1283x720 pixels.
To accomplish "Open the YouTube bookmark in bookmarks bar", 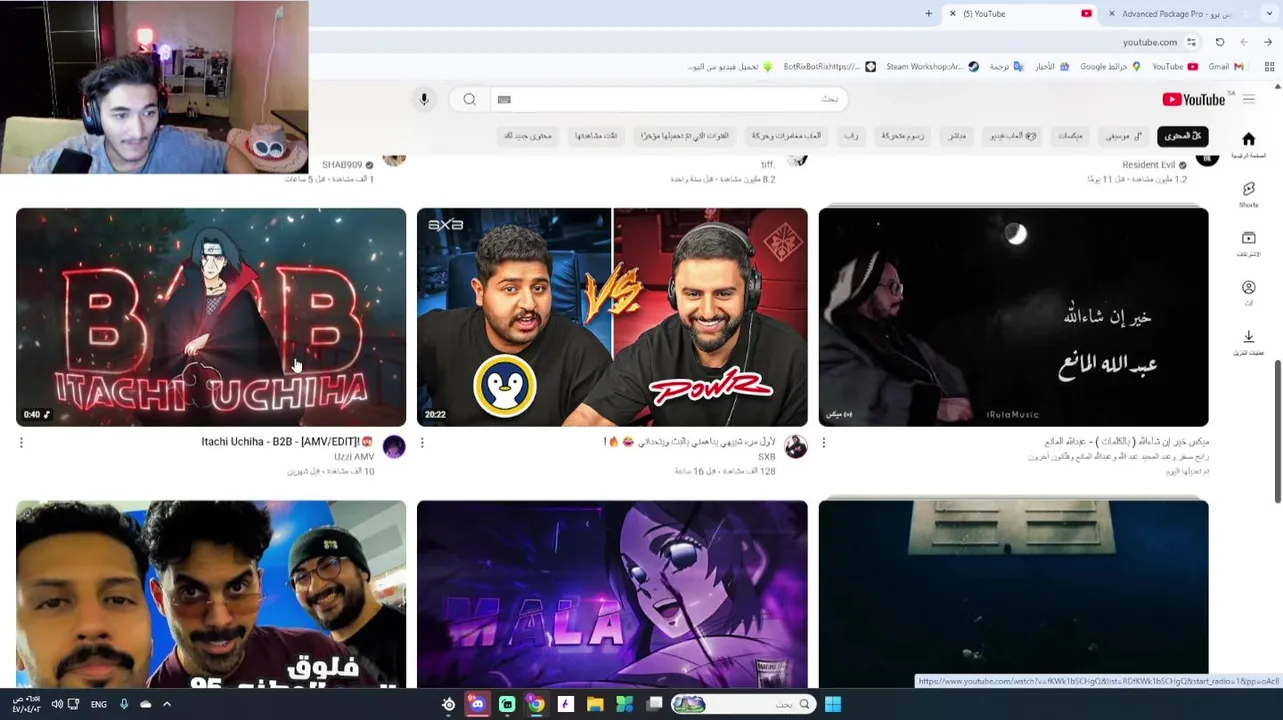I will click(x=1175, y=67).
